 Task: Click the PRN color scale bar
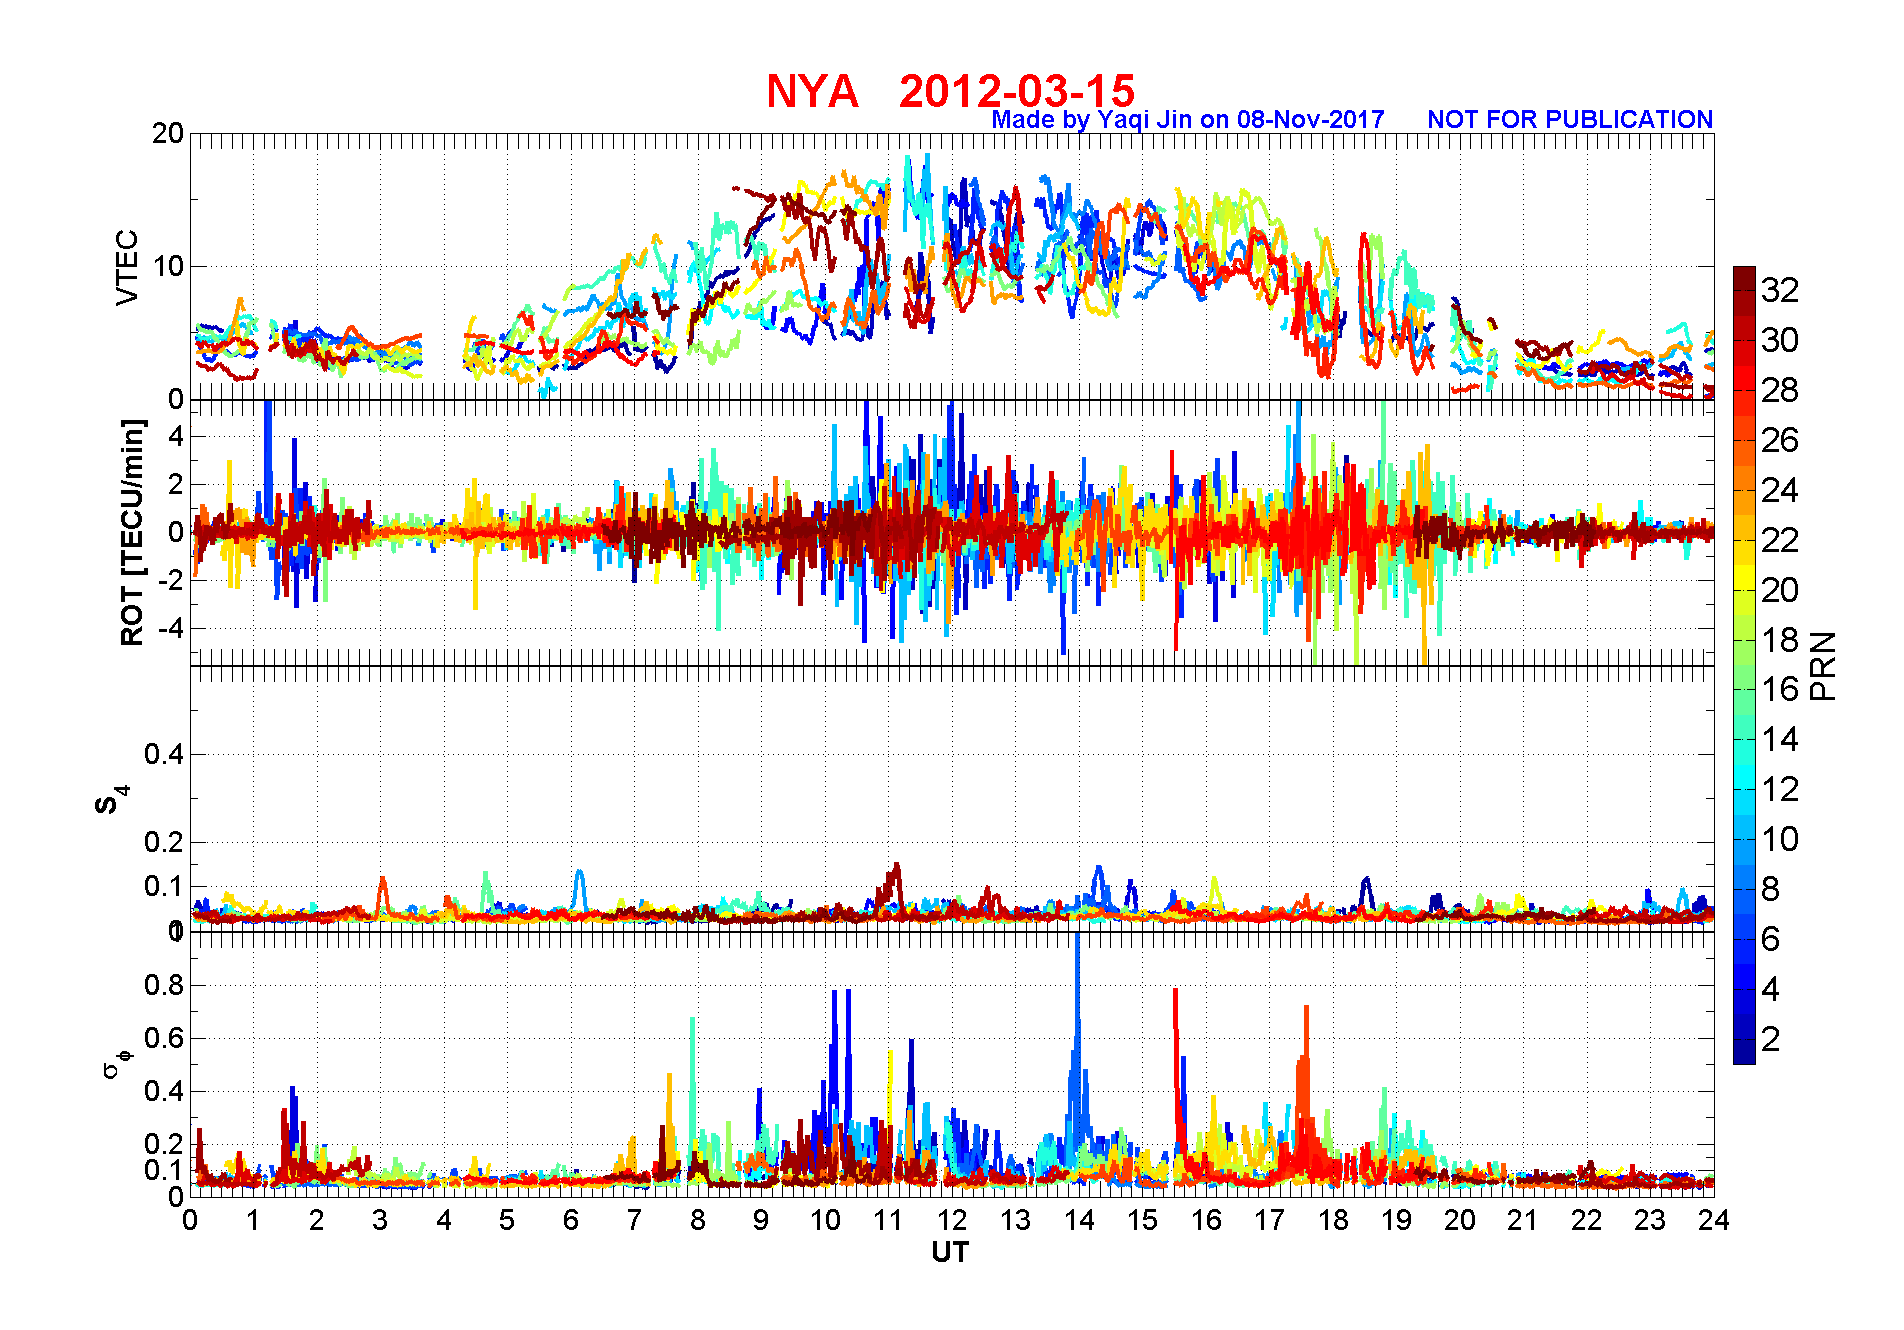1744,665
